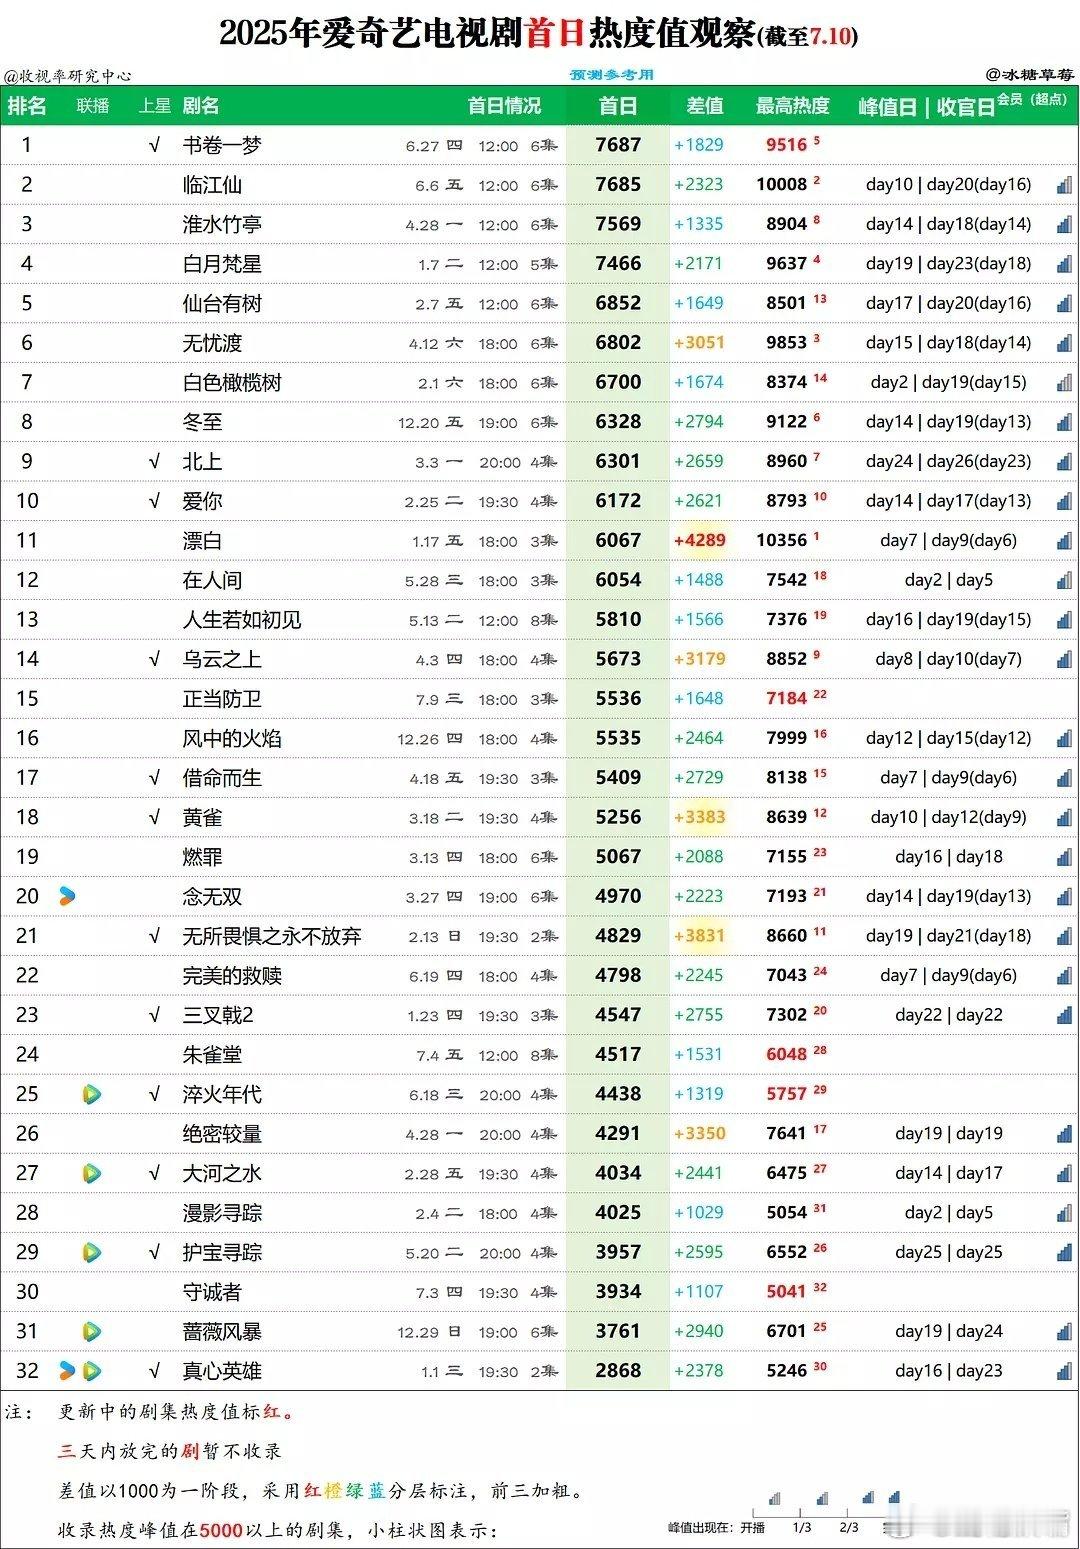Click the bar chart icon in 北上 row
Screen dimensions: 1080x1549
[1064, 462]
